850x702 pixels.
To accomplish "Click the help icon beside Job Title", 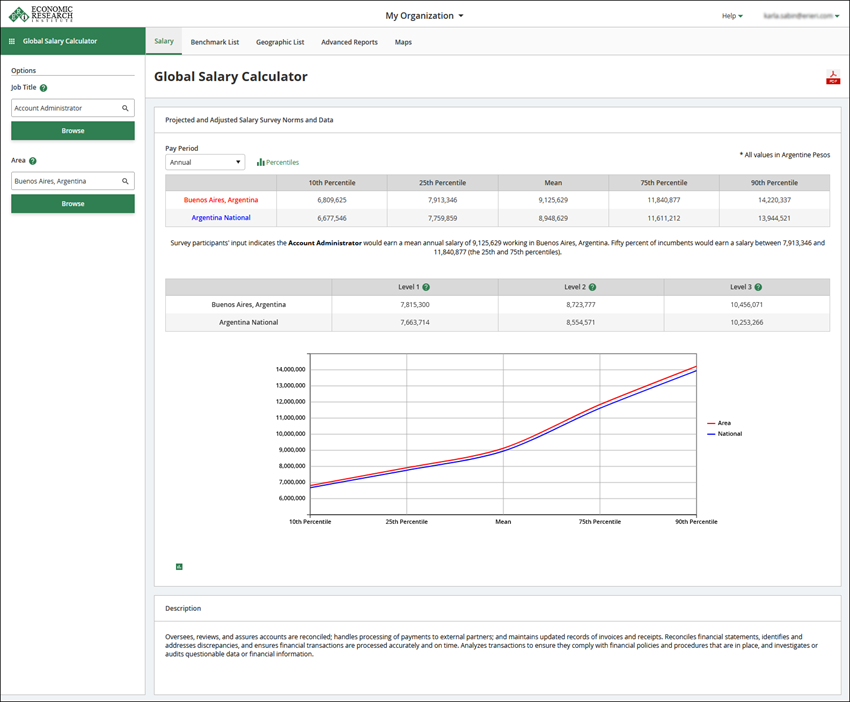I will pos(43,88).
